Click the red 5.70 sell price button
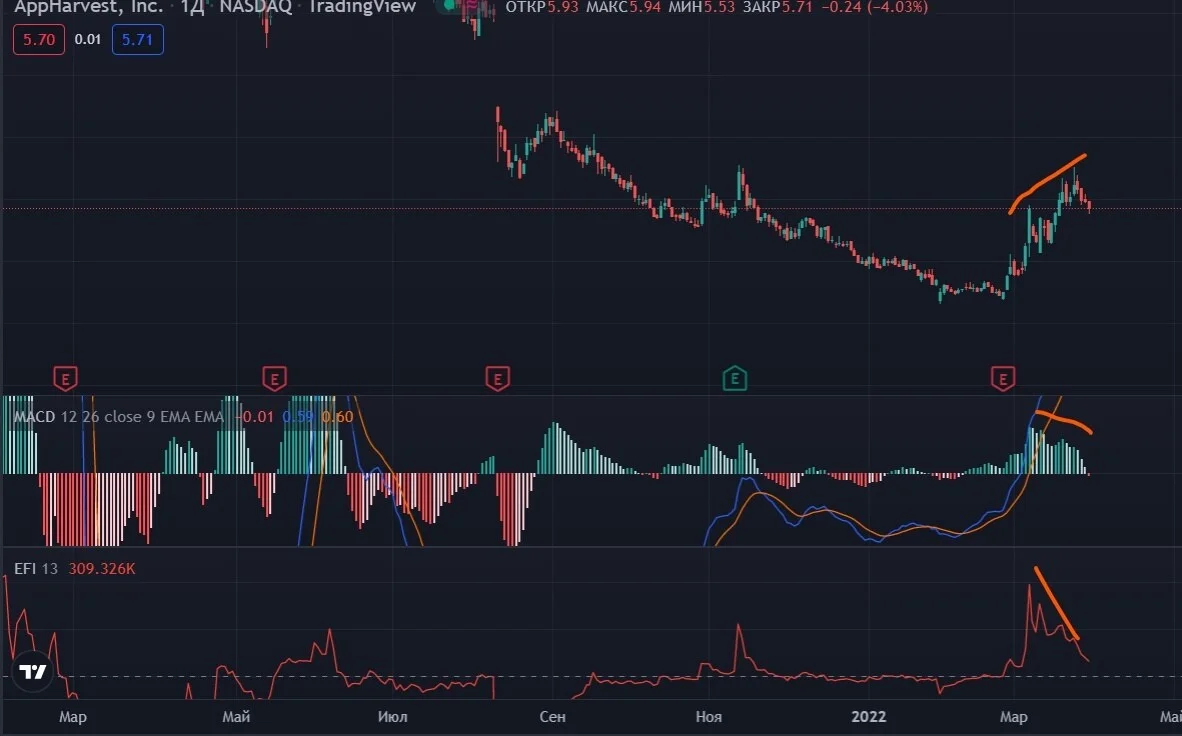 click(x=38, y=39)
